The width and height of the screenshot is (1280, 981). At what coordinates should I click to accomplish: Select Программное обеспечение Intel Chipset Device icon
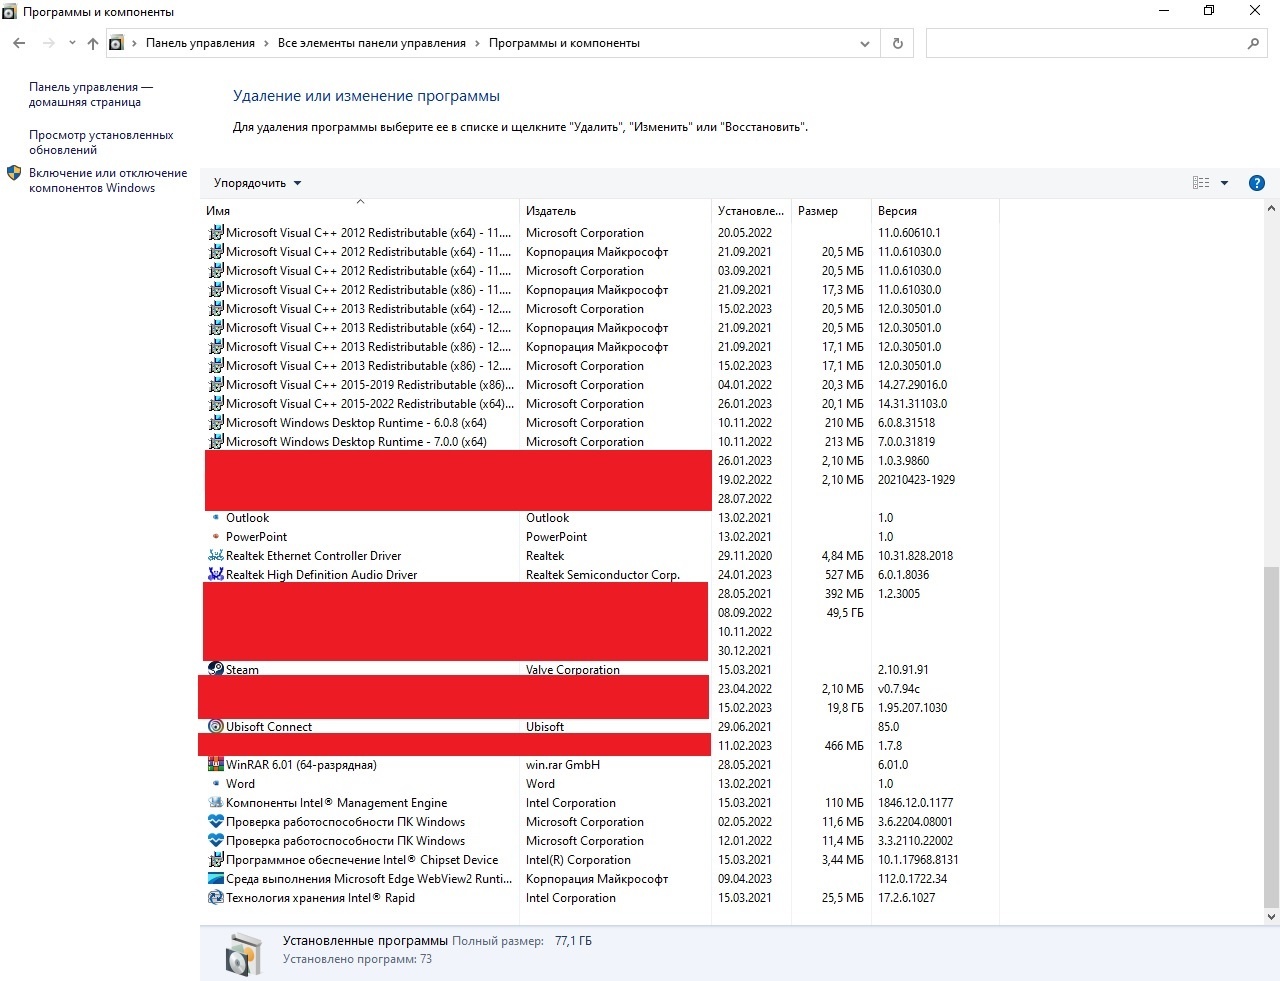click(216, 860)
